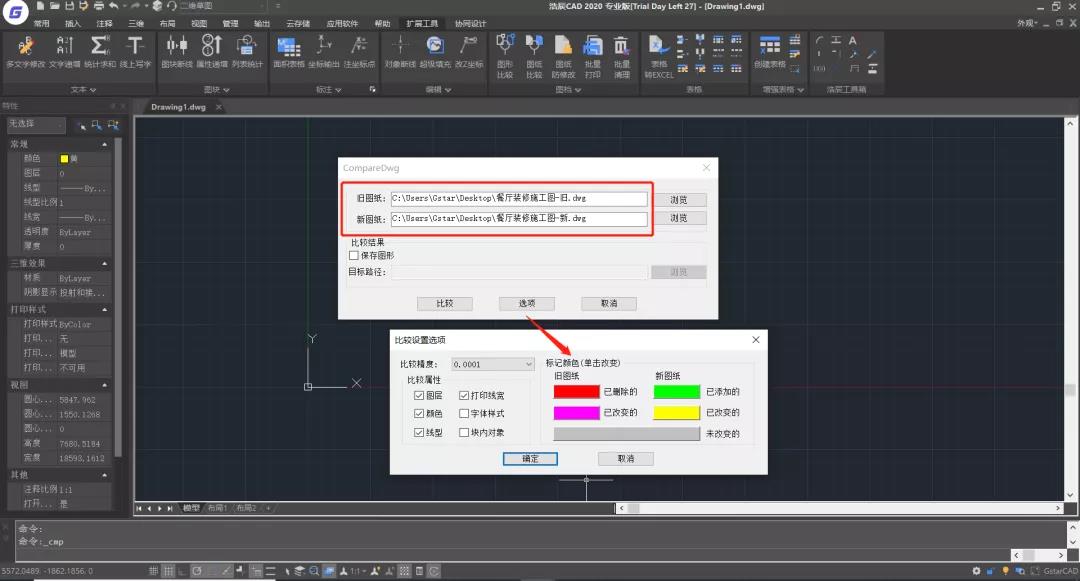This screenshot has height=581, width=1080.
Task: Enable the 保存图形 checkbox
Action: (x=353, y=255)
